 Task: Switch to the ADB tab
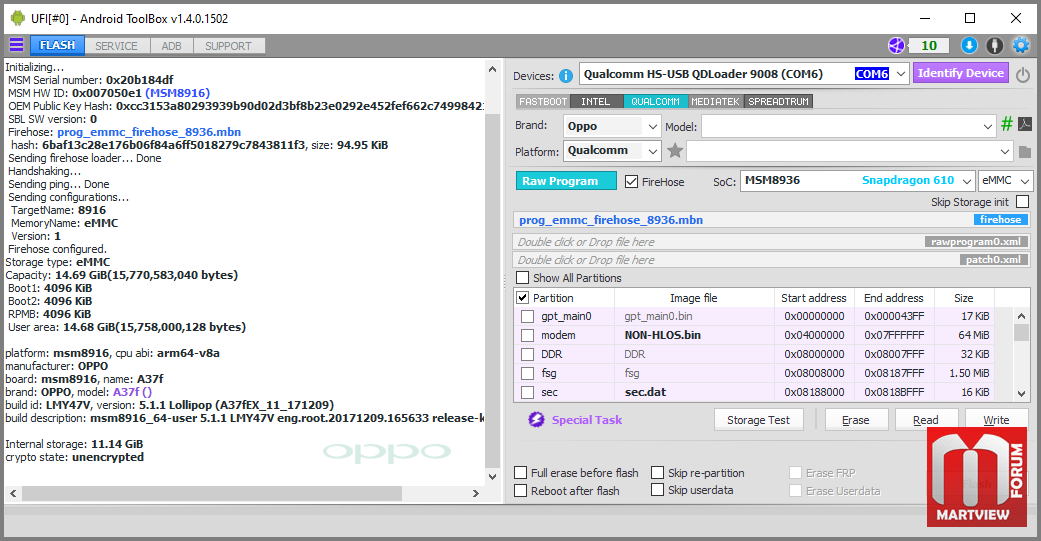(x=171, y=46)
